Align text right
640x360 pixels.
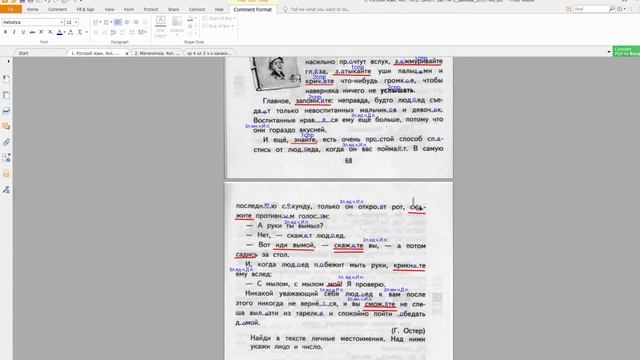coord(136,22)
